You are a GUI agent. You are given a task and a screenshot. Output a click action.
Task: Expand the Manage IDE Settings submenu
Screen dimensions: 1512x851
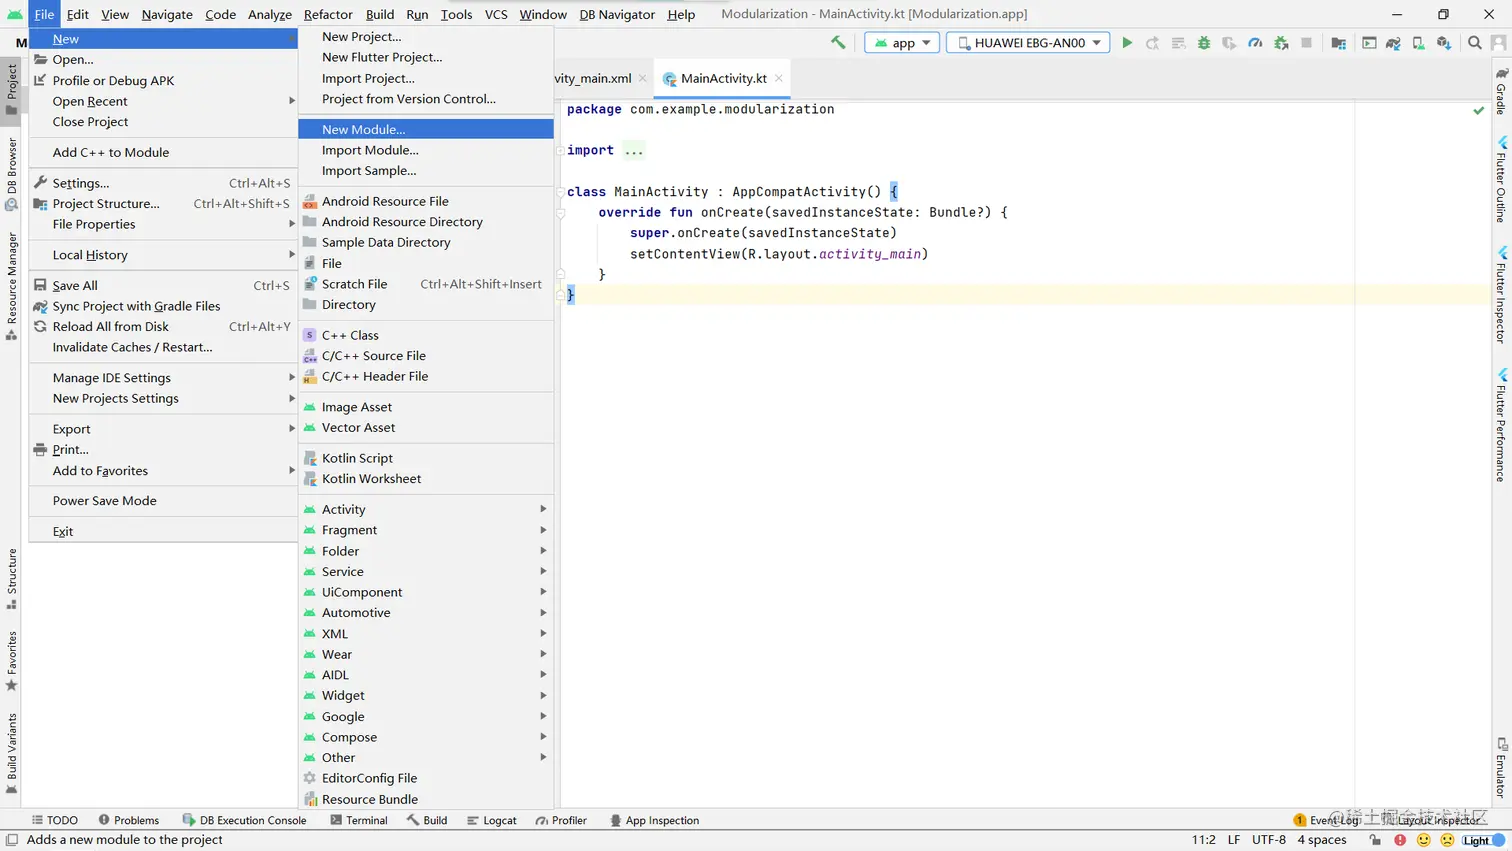(163, 378)
